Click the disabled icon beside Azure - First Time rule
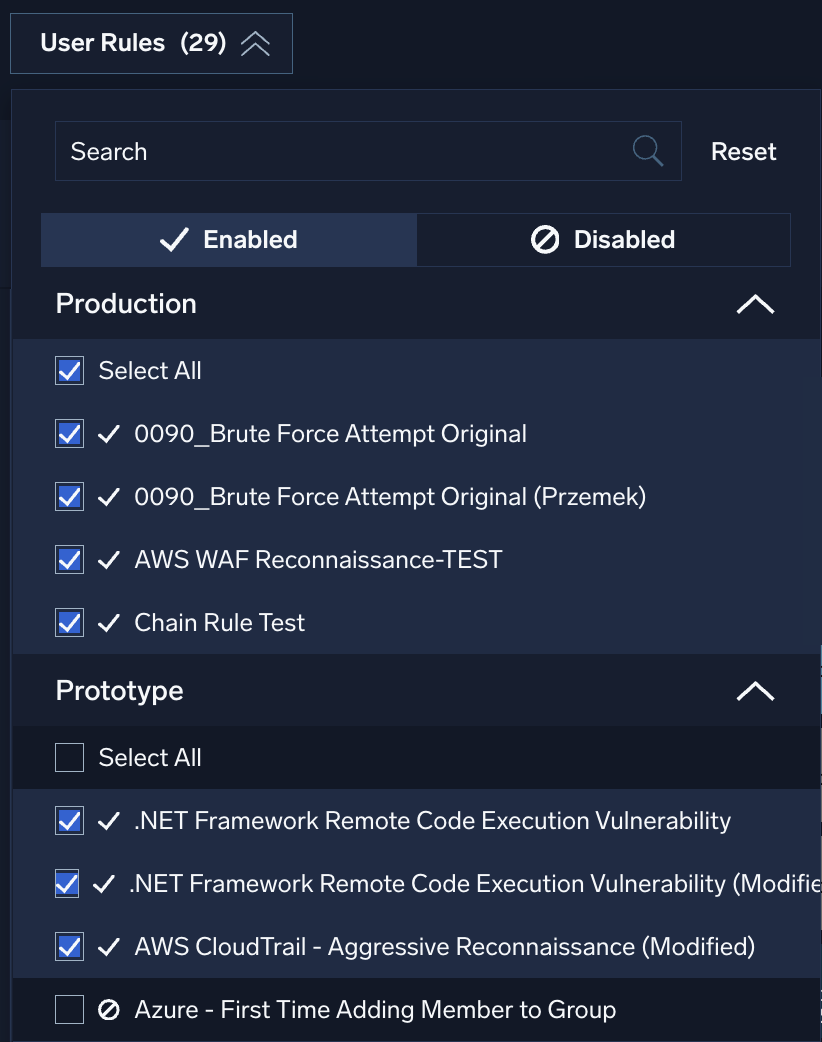The height and width of the screenshot is (1042, 822). point(109,1009)
